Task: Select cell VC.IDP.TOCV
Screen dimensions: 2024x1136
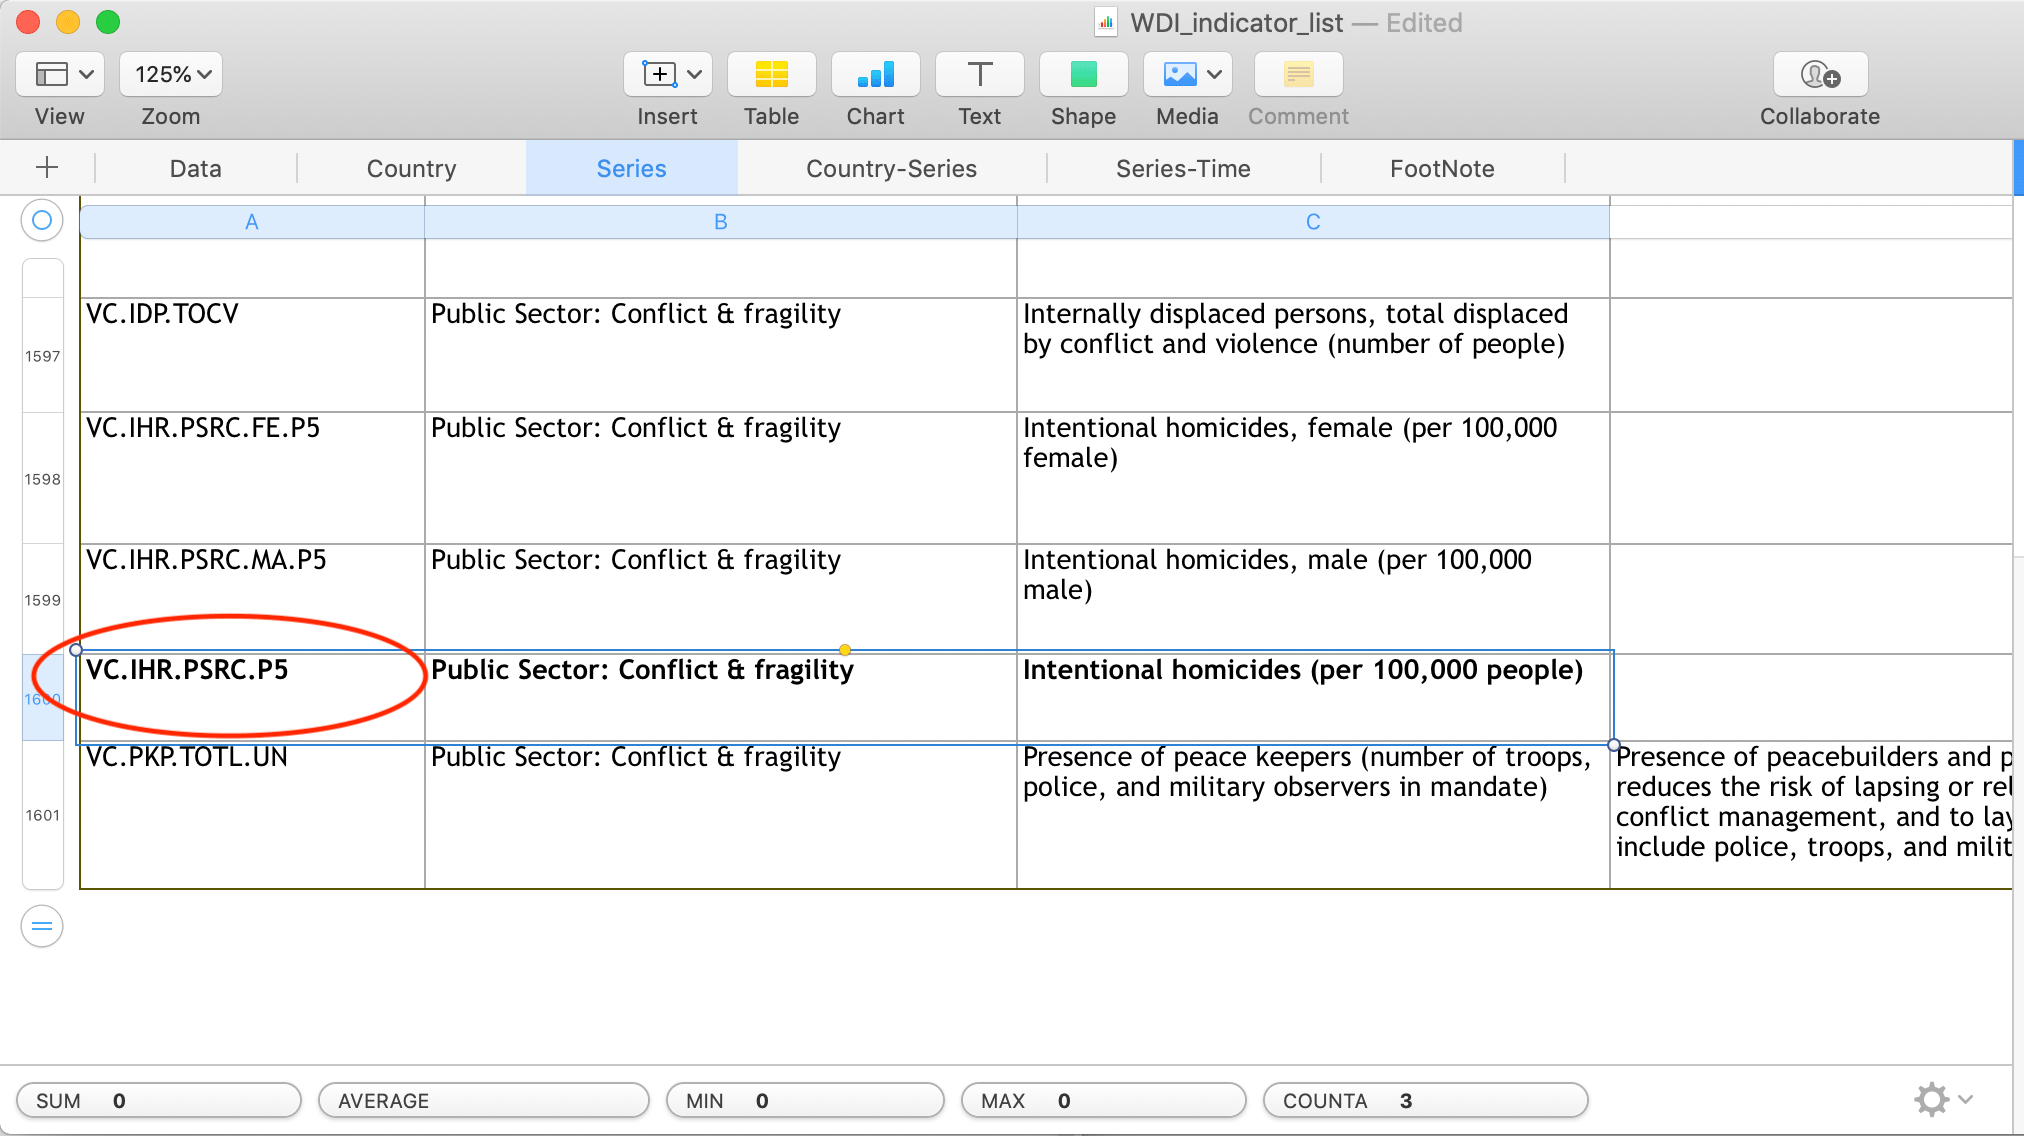Action: coord(252,355)
